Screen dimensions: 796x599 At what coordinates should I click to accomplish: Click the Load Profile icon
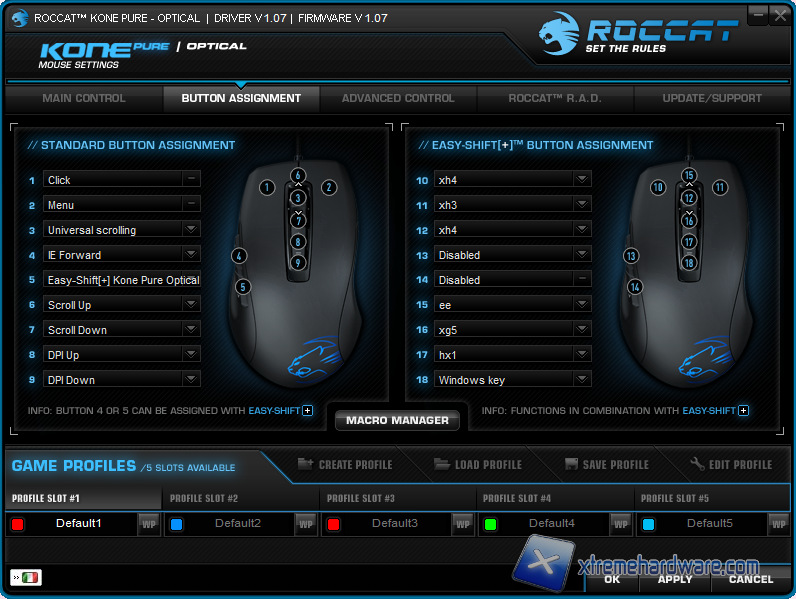[x=442, y=464]
